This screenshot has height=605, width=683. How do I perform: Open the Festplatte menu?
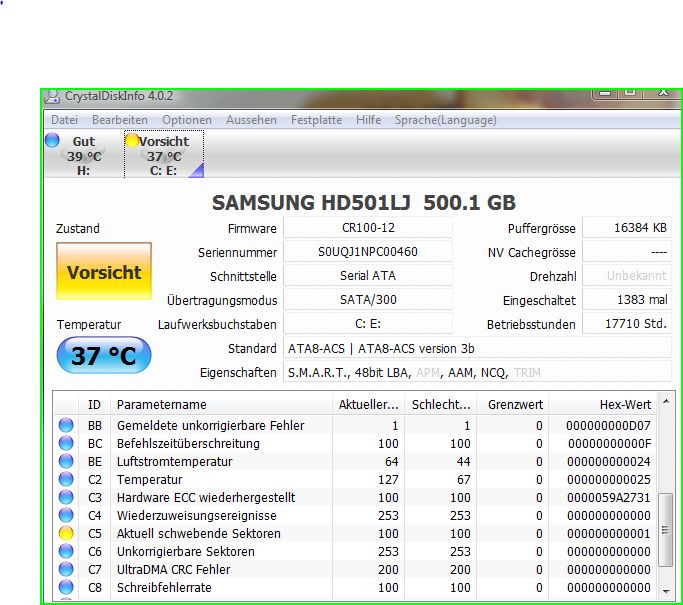(316, 120)
